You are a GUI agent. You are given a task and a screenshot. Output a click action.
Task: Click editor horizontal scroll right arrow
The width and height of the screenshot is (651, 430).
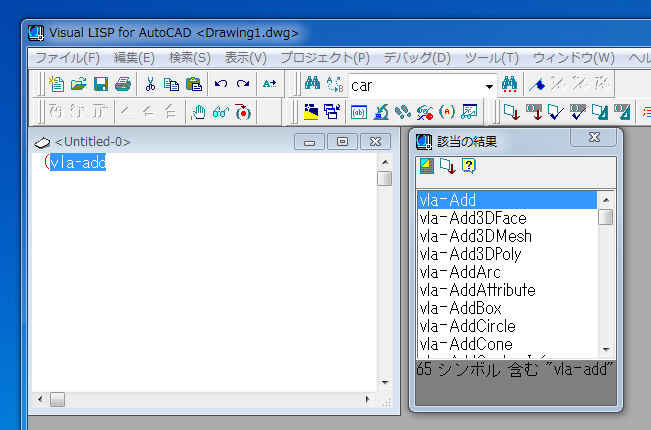[x=367, y=399]
